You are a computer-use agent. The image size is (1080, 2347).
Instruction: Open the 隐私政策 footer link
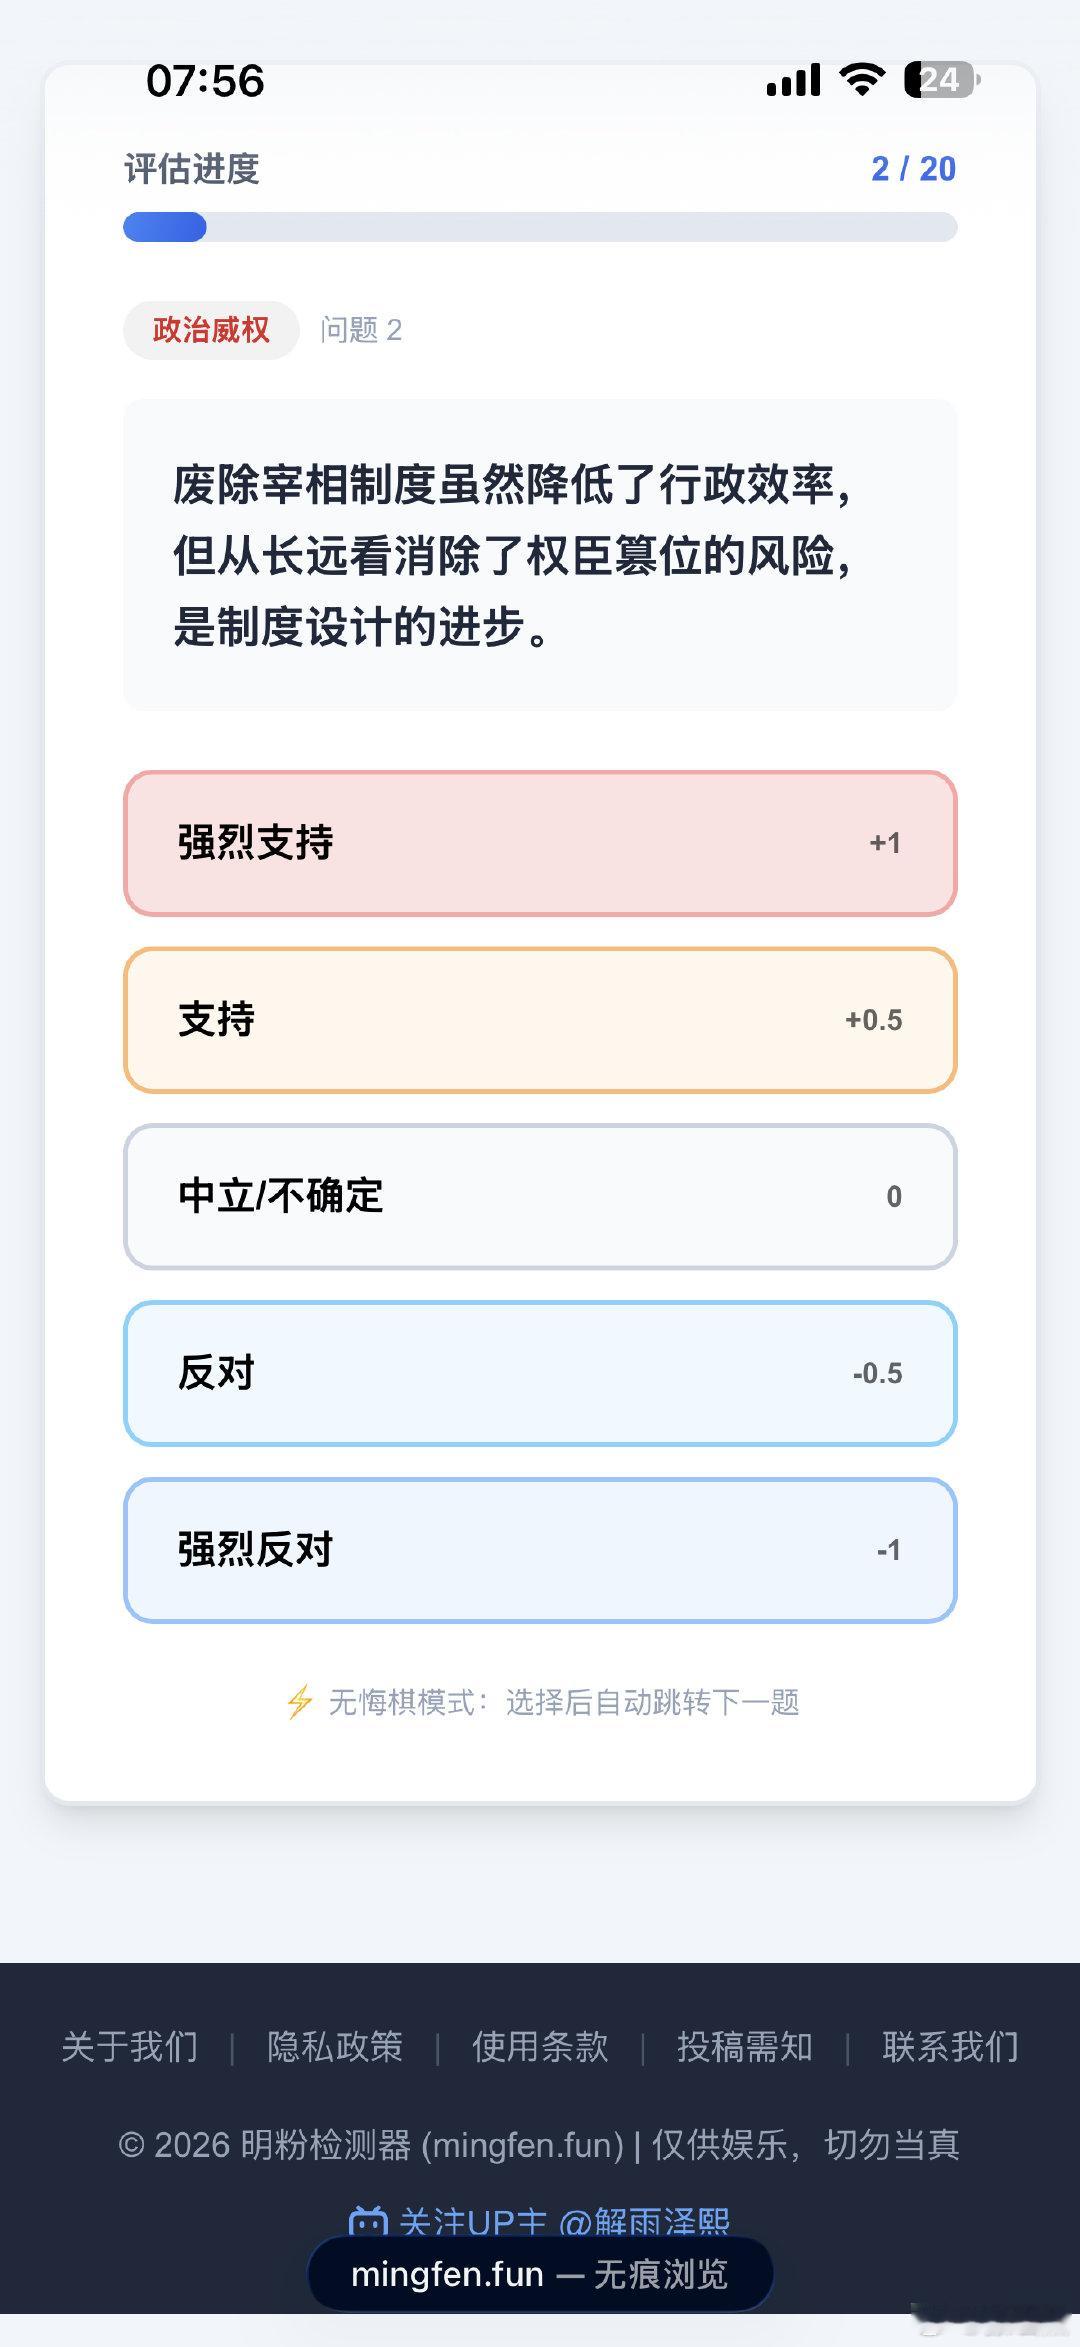pyautogui.click(x=335, y=2047)
